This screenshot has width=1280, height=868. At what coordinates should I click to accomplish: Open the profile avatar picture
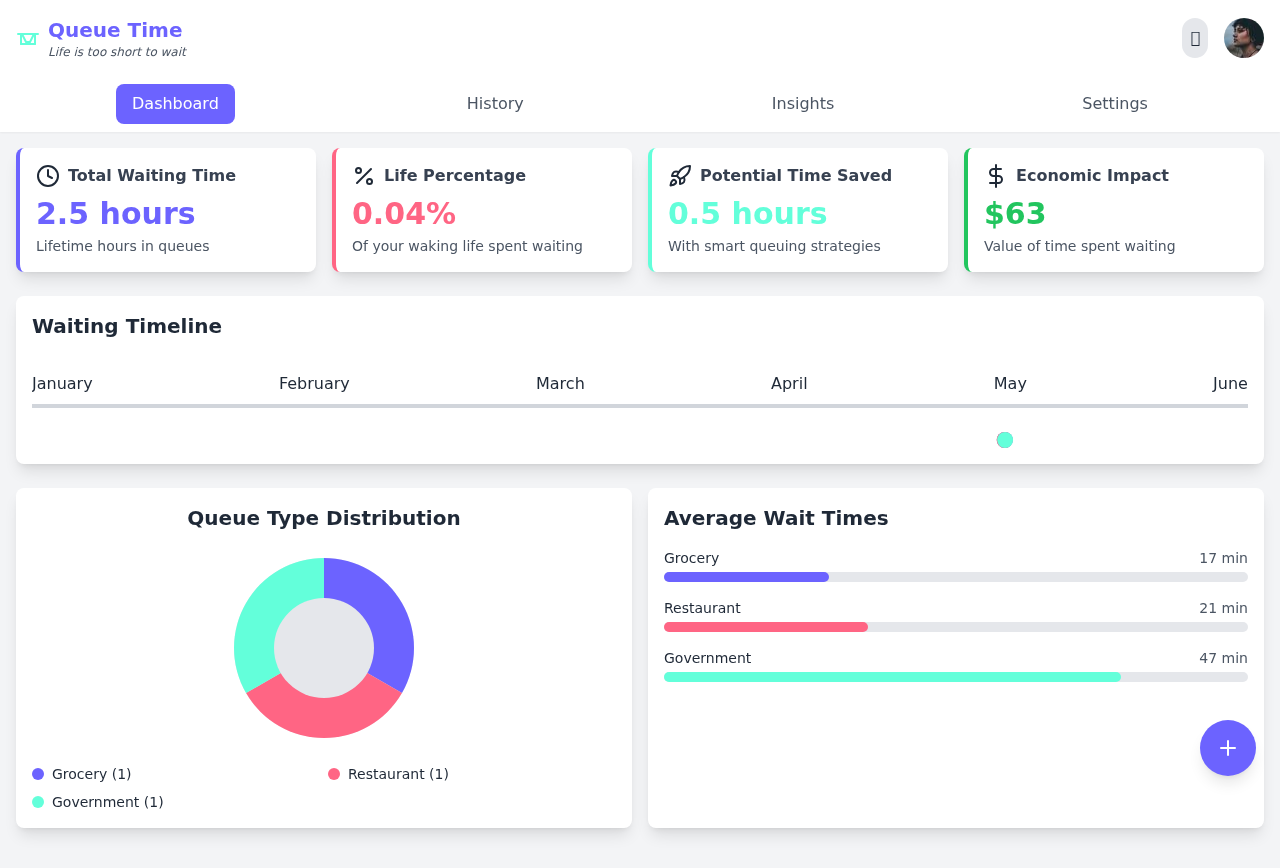1243,38
